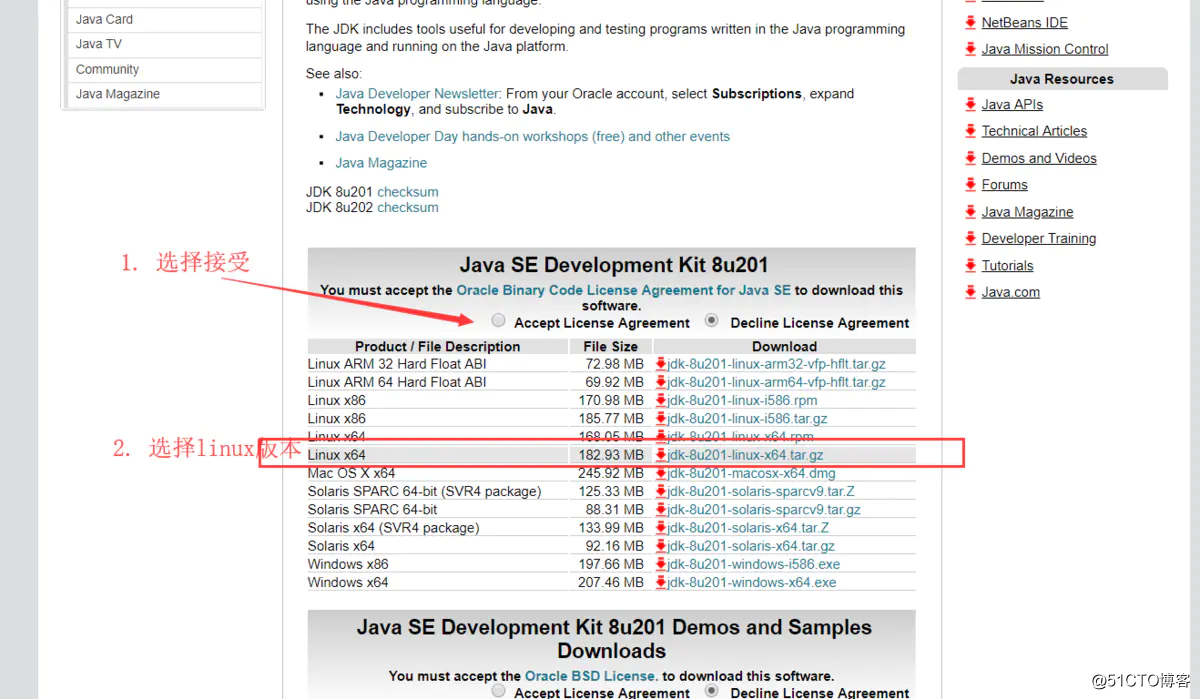1200x699 pixels.
Task: Download jdk-8u201-windows-x64.exe file
Action: click(752, 582)
